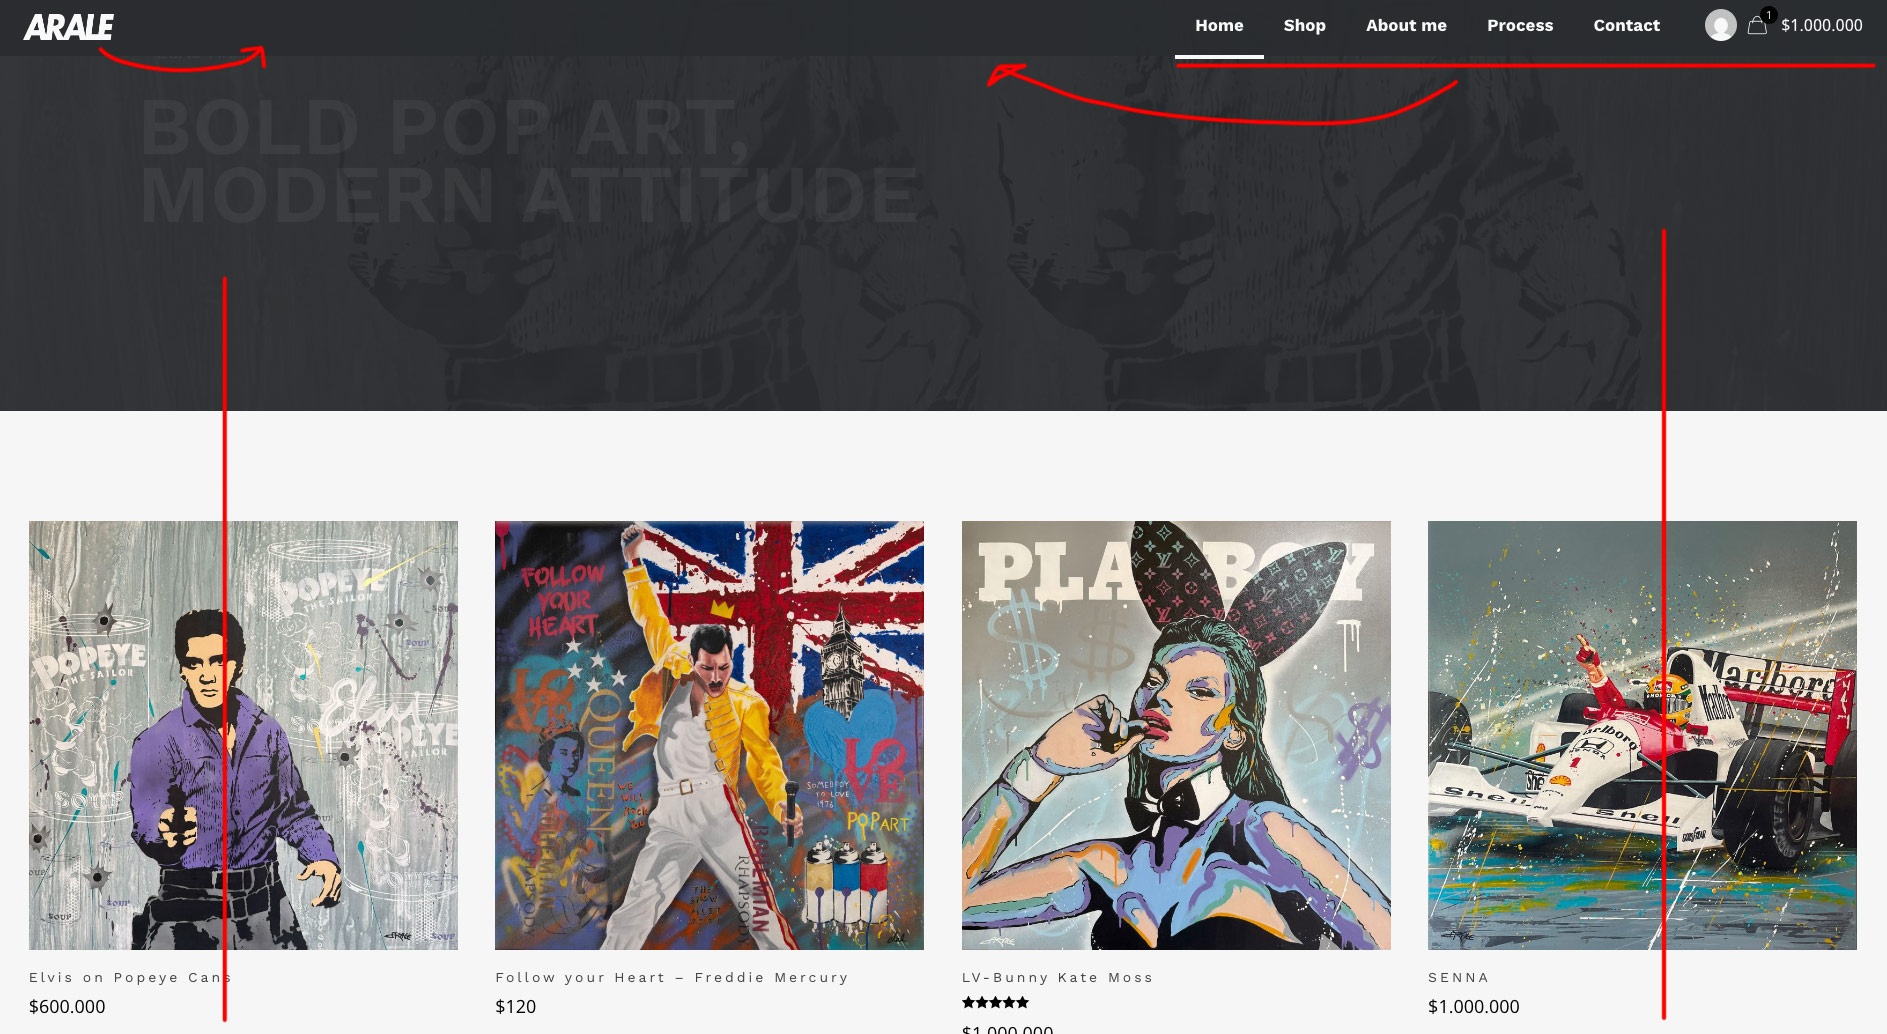Select the LV-Bunny Kate Moss artwork image
The image size is (1887, 1034).
tap(1176, 735)
